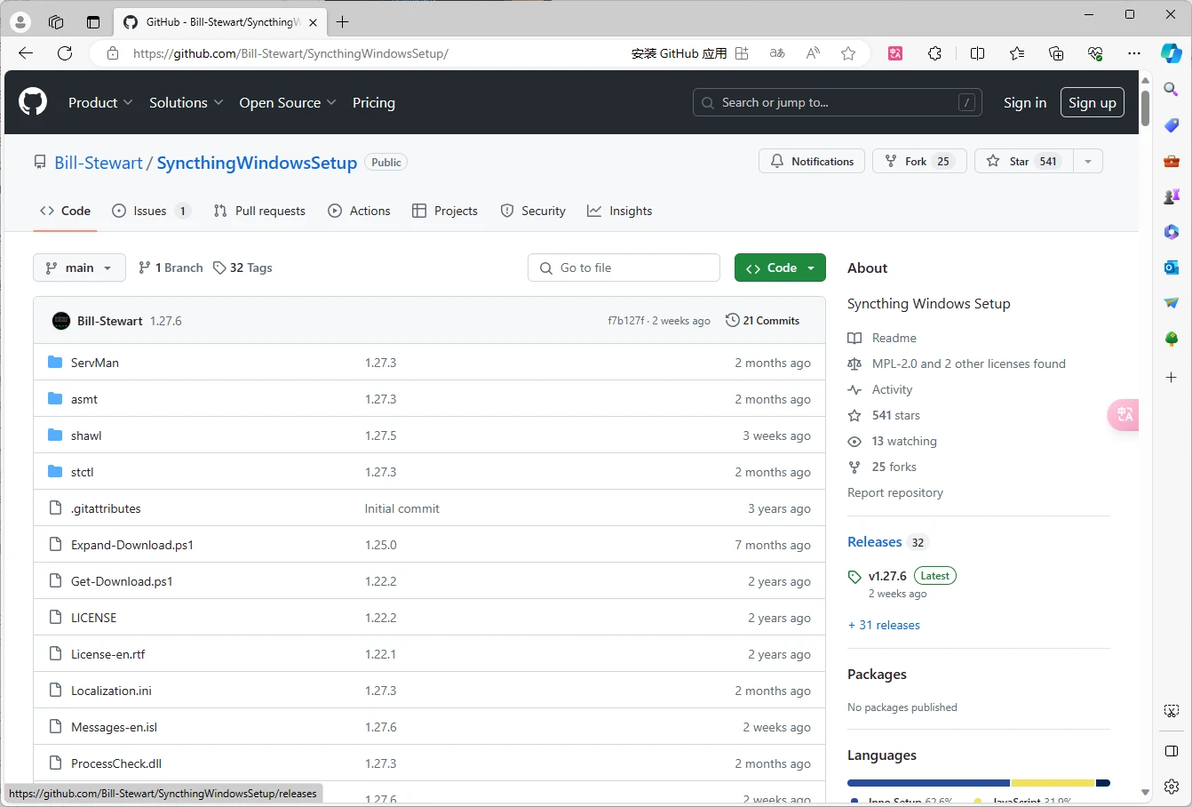Click the browser back arrow
Image resolution: width=1192 pixels, height=807 pixels.
[26, 53]
